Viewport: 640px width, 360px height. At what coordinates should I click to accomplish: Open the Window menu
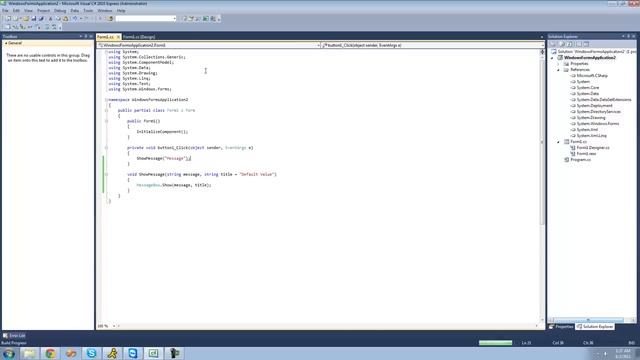coord(104,11)
